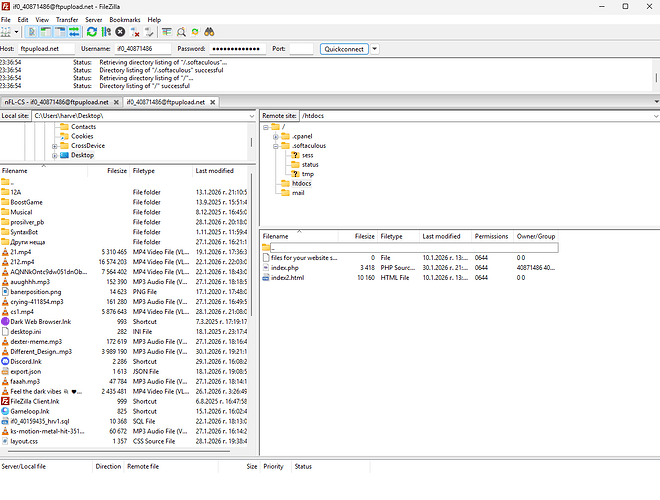Toggle synchronized browsing icon
660x500 pixels.
[196, 32]
